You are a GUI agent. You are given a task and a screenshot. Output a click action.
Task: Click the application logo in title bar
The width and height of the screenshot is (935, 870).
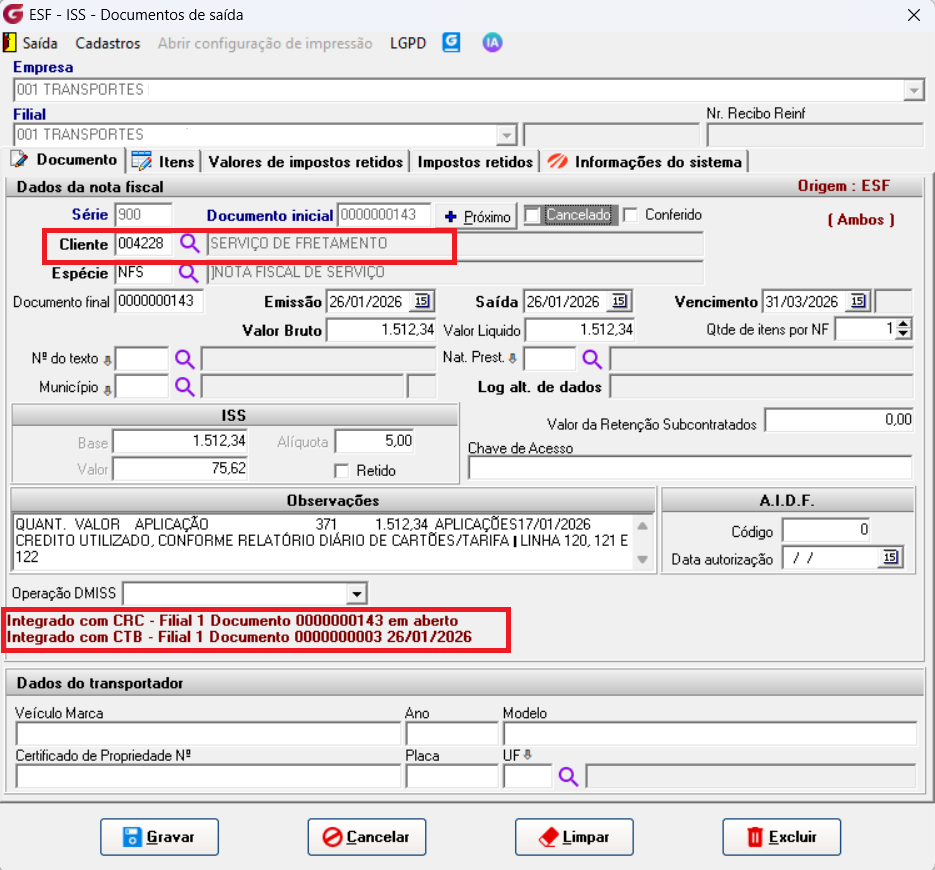coord(13,14)
